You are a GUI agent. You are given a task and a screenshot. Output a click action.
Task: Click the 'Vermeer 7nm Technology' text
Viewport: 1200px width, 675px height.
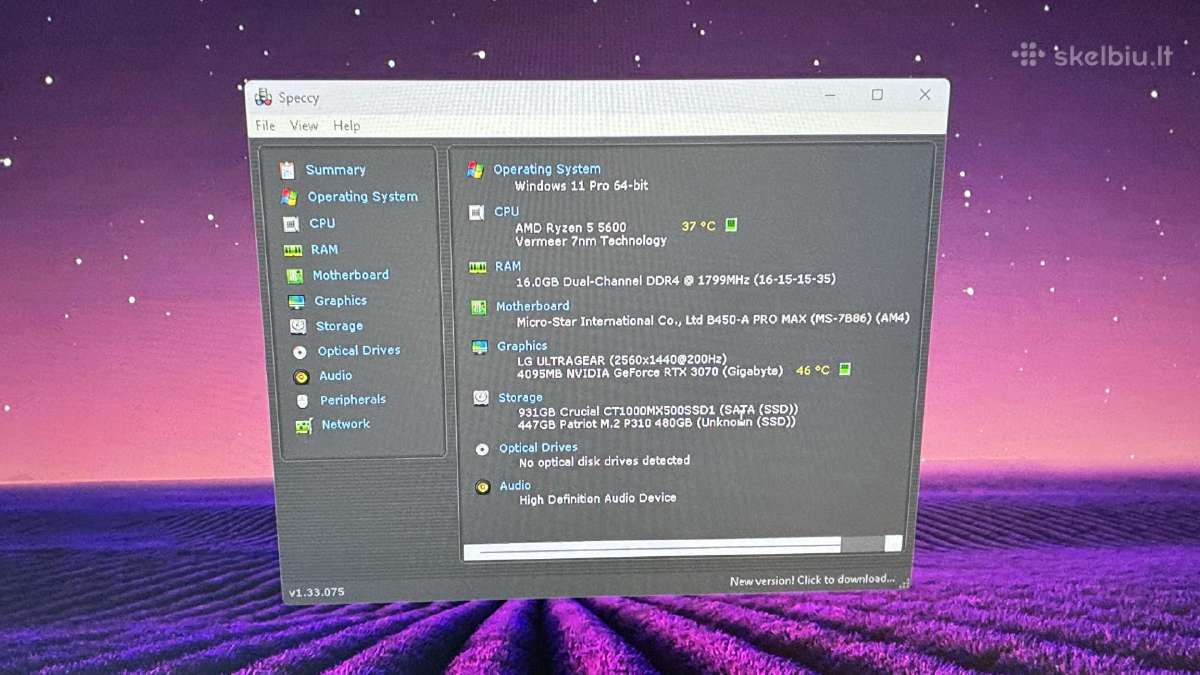tap(591, 241)
